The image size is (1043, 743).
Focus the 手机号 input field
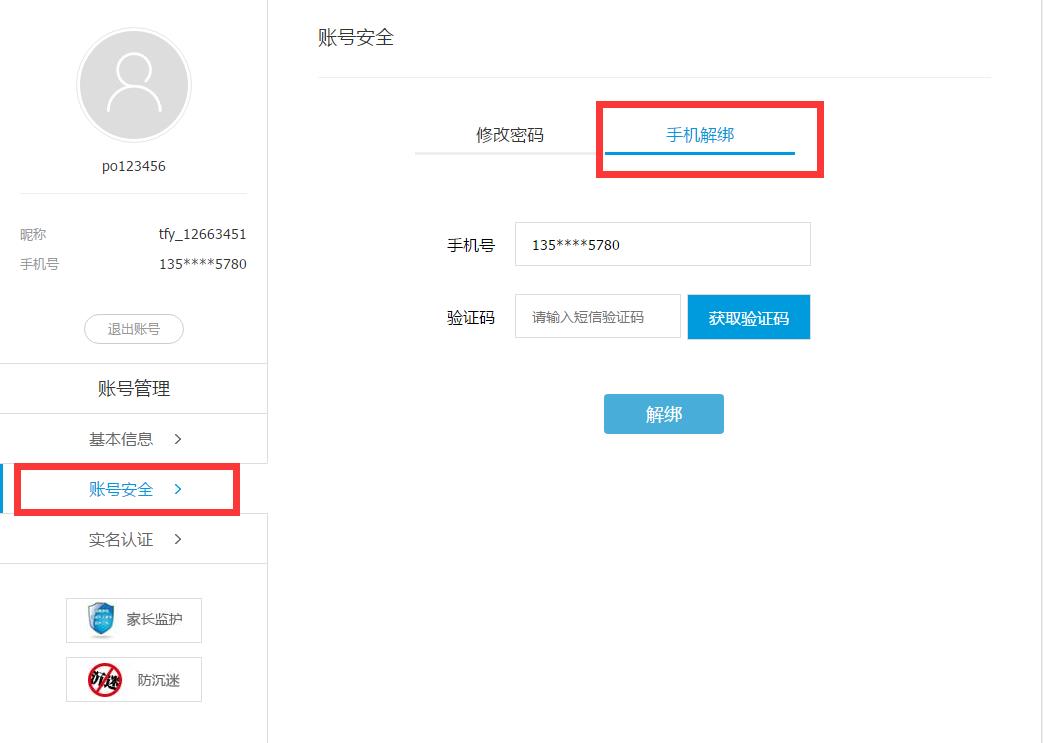[662, 244]
